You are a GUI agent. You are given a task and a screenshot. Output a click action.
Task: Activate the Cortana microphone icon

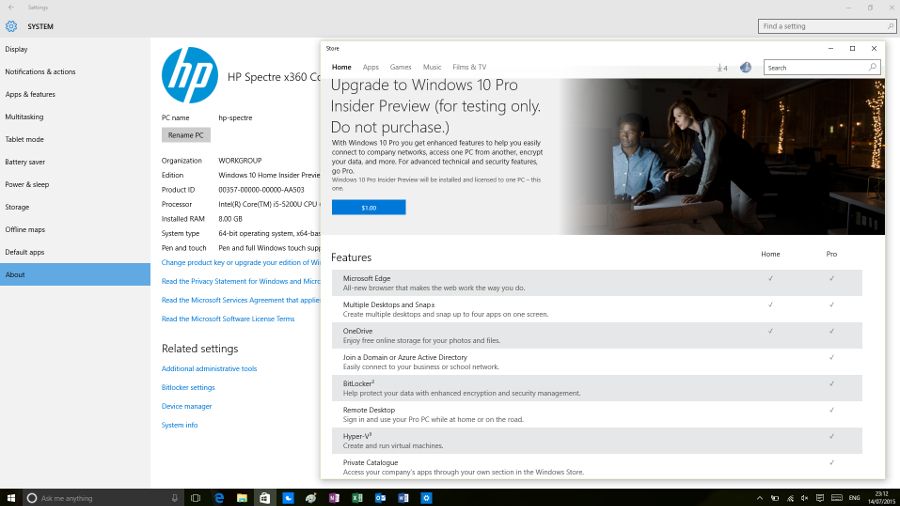pos(174,498)
